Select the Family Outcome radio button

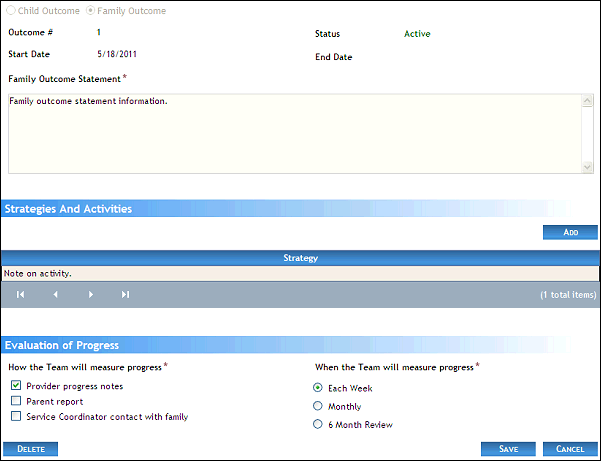point(91,11)
